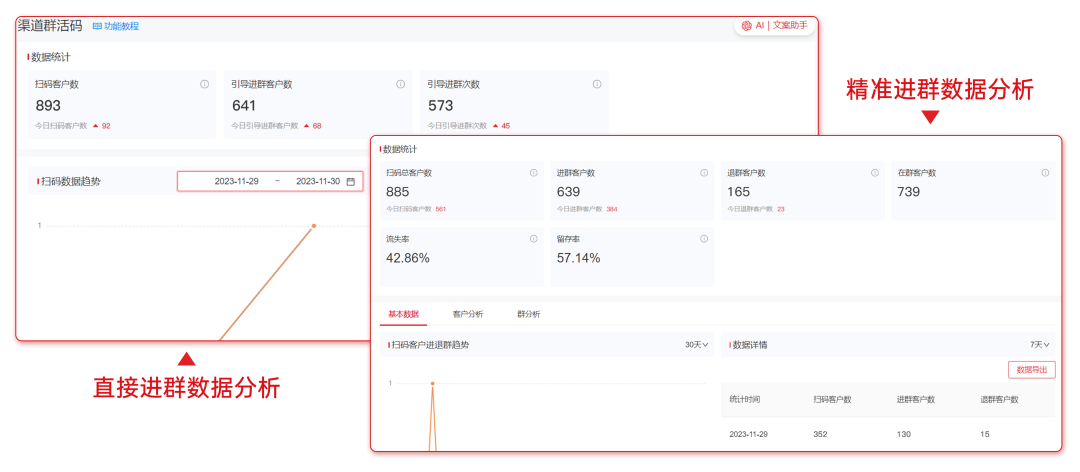Switch to the 客户分析 tab

467,314
